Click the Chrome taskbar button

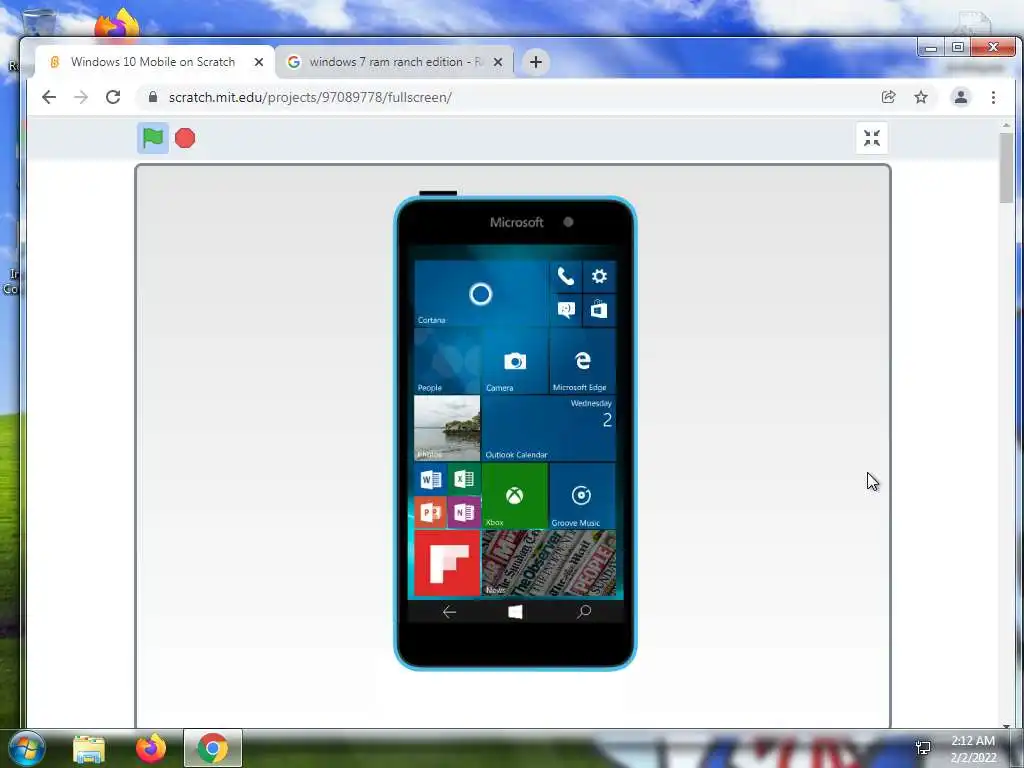213,748
